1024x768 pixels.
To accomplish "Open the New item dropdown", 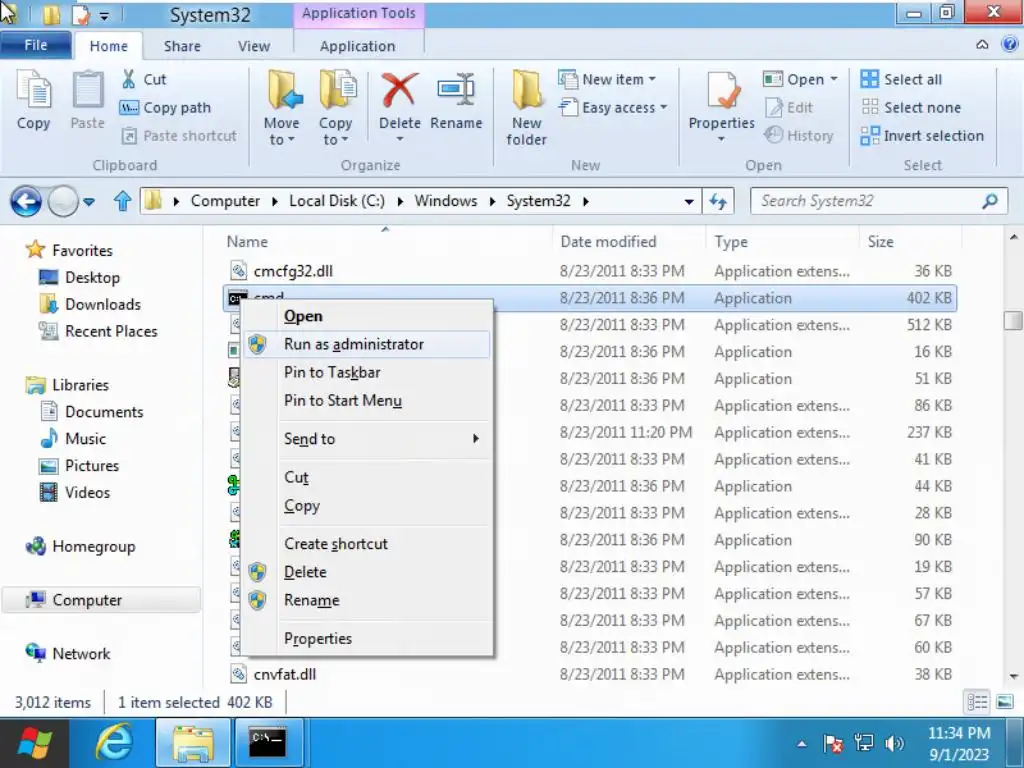I will click(x=607, y=79).
